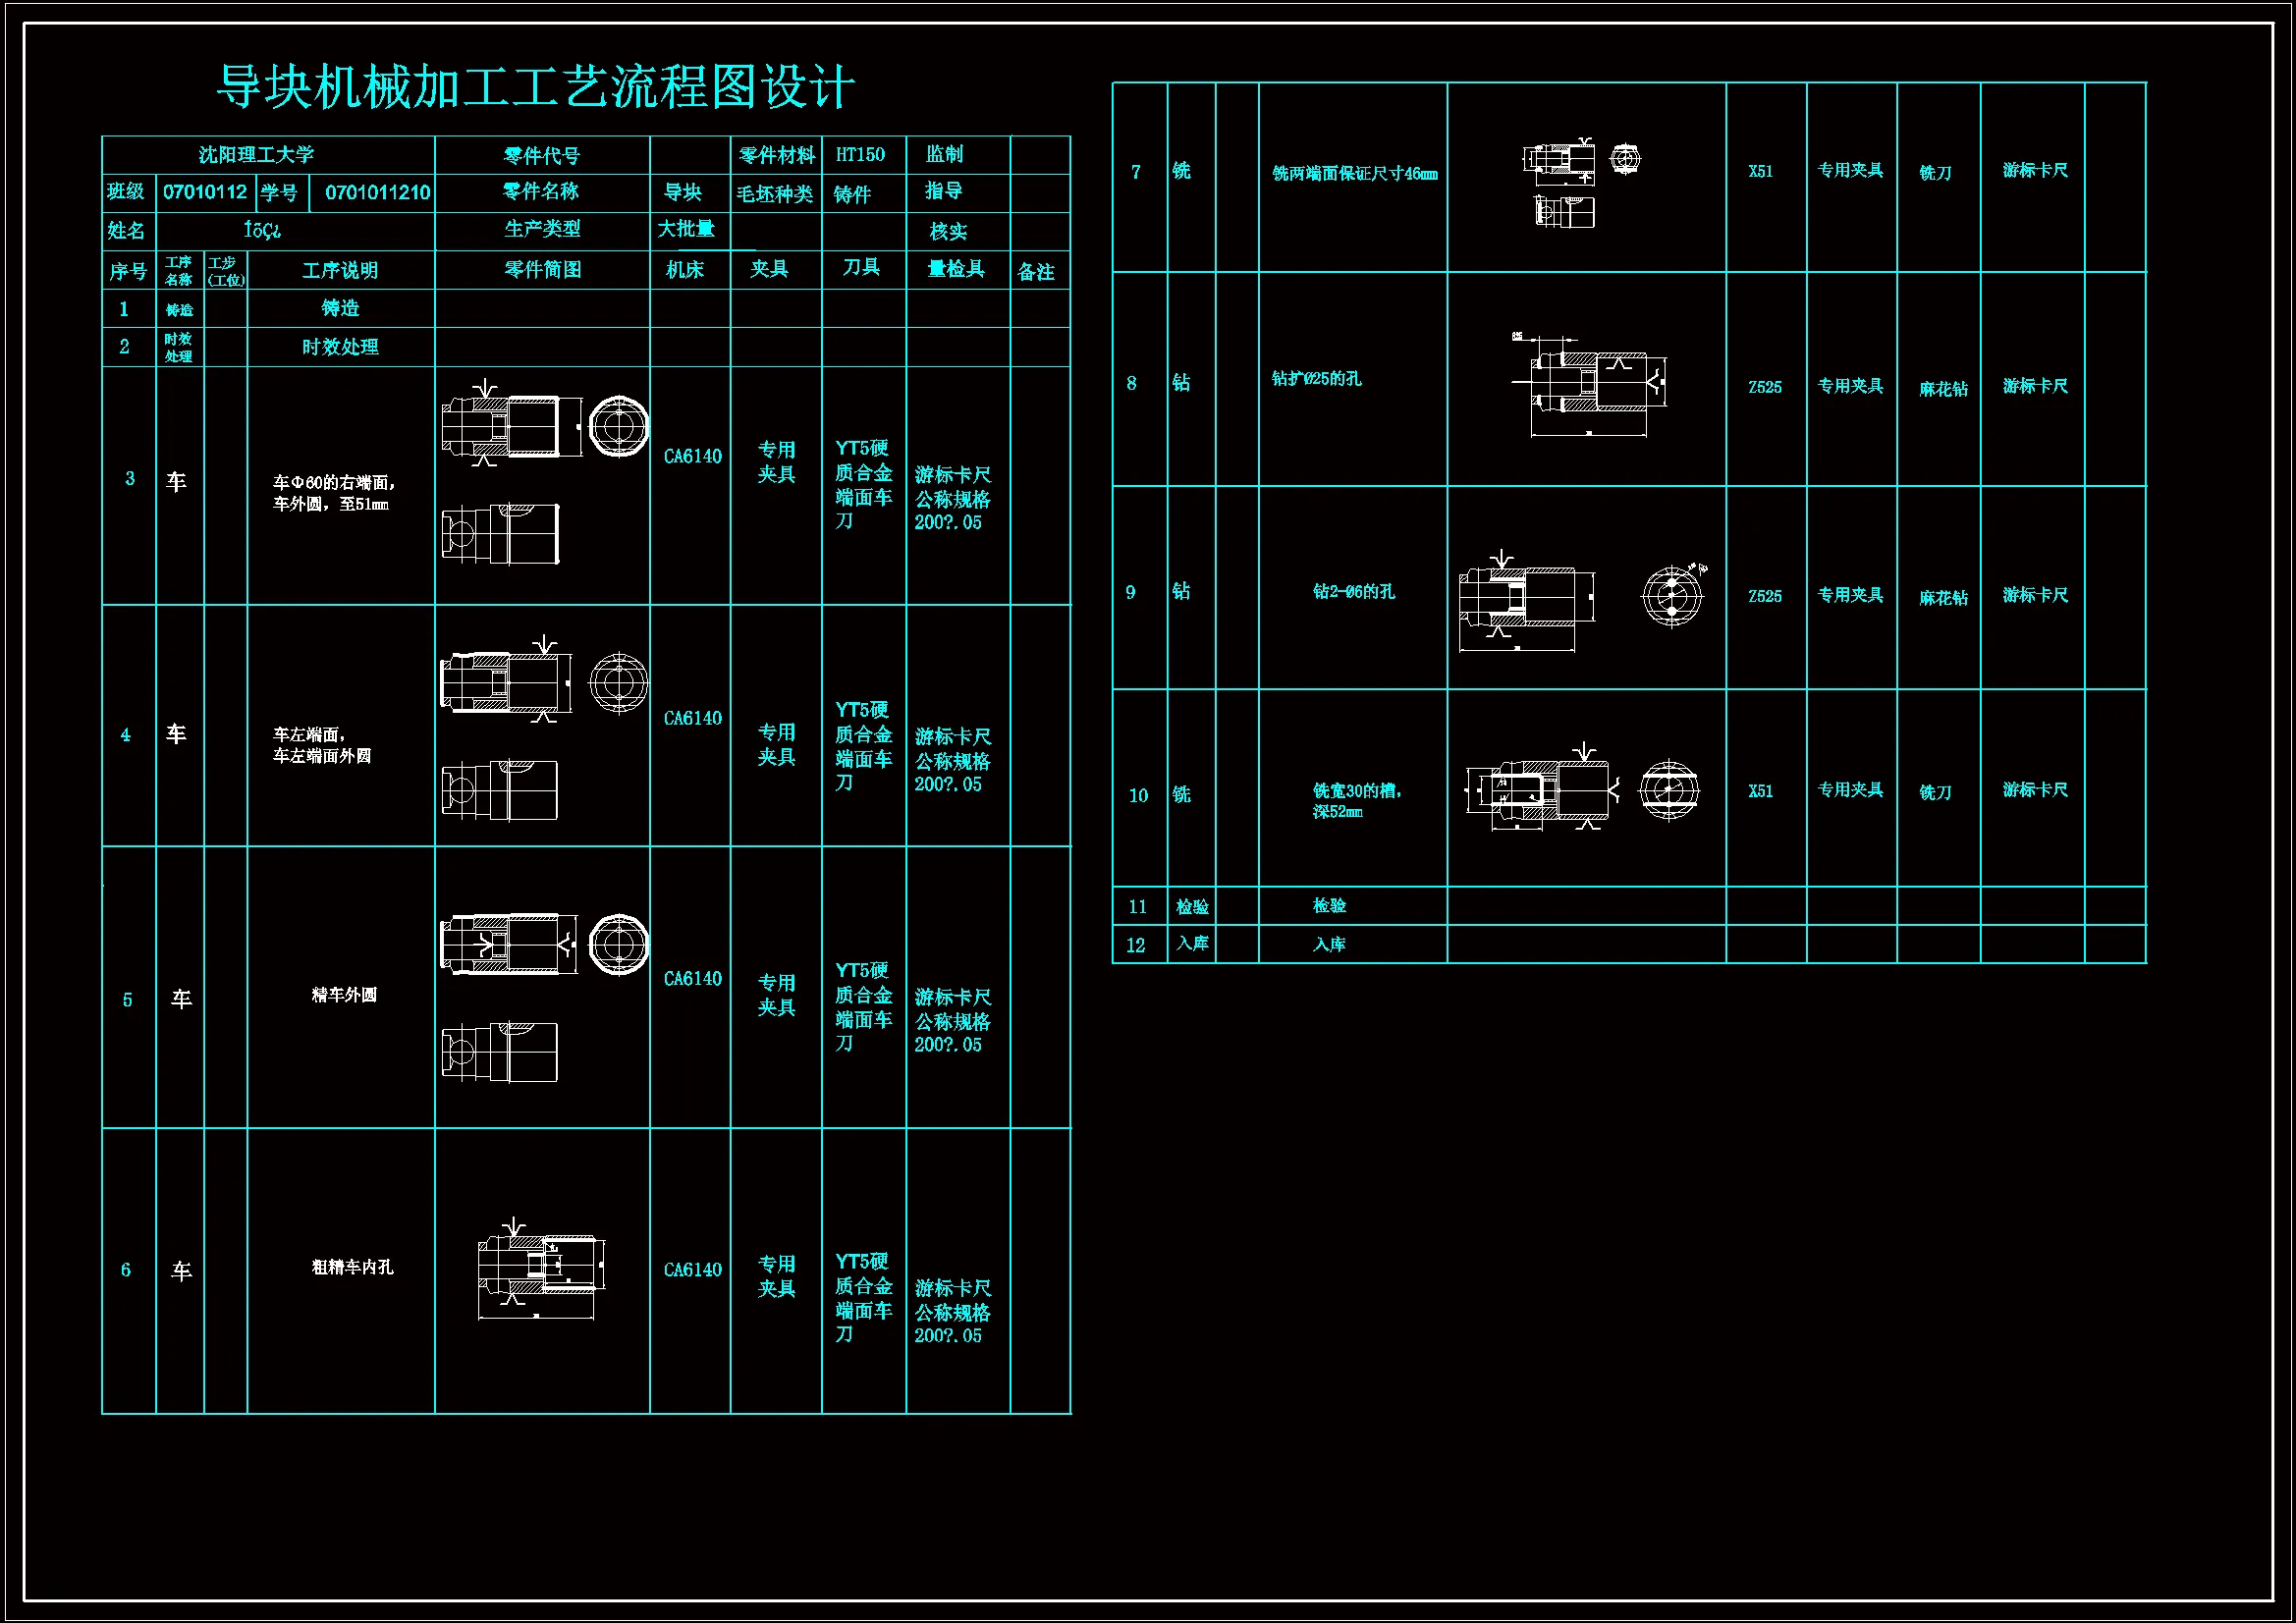Select the 麻花钻 tool cell in row 9
This screenshot has height=1623, width=2296.
pos(1942,598)
